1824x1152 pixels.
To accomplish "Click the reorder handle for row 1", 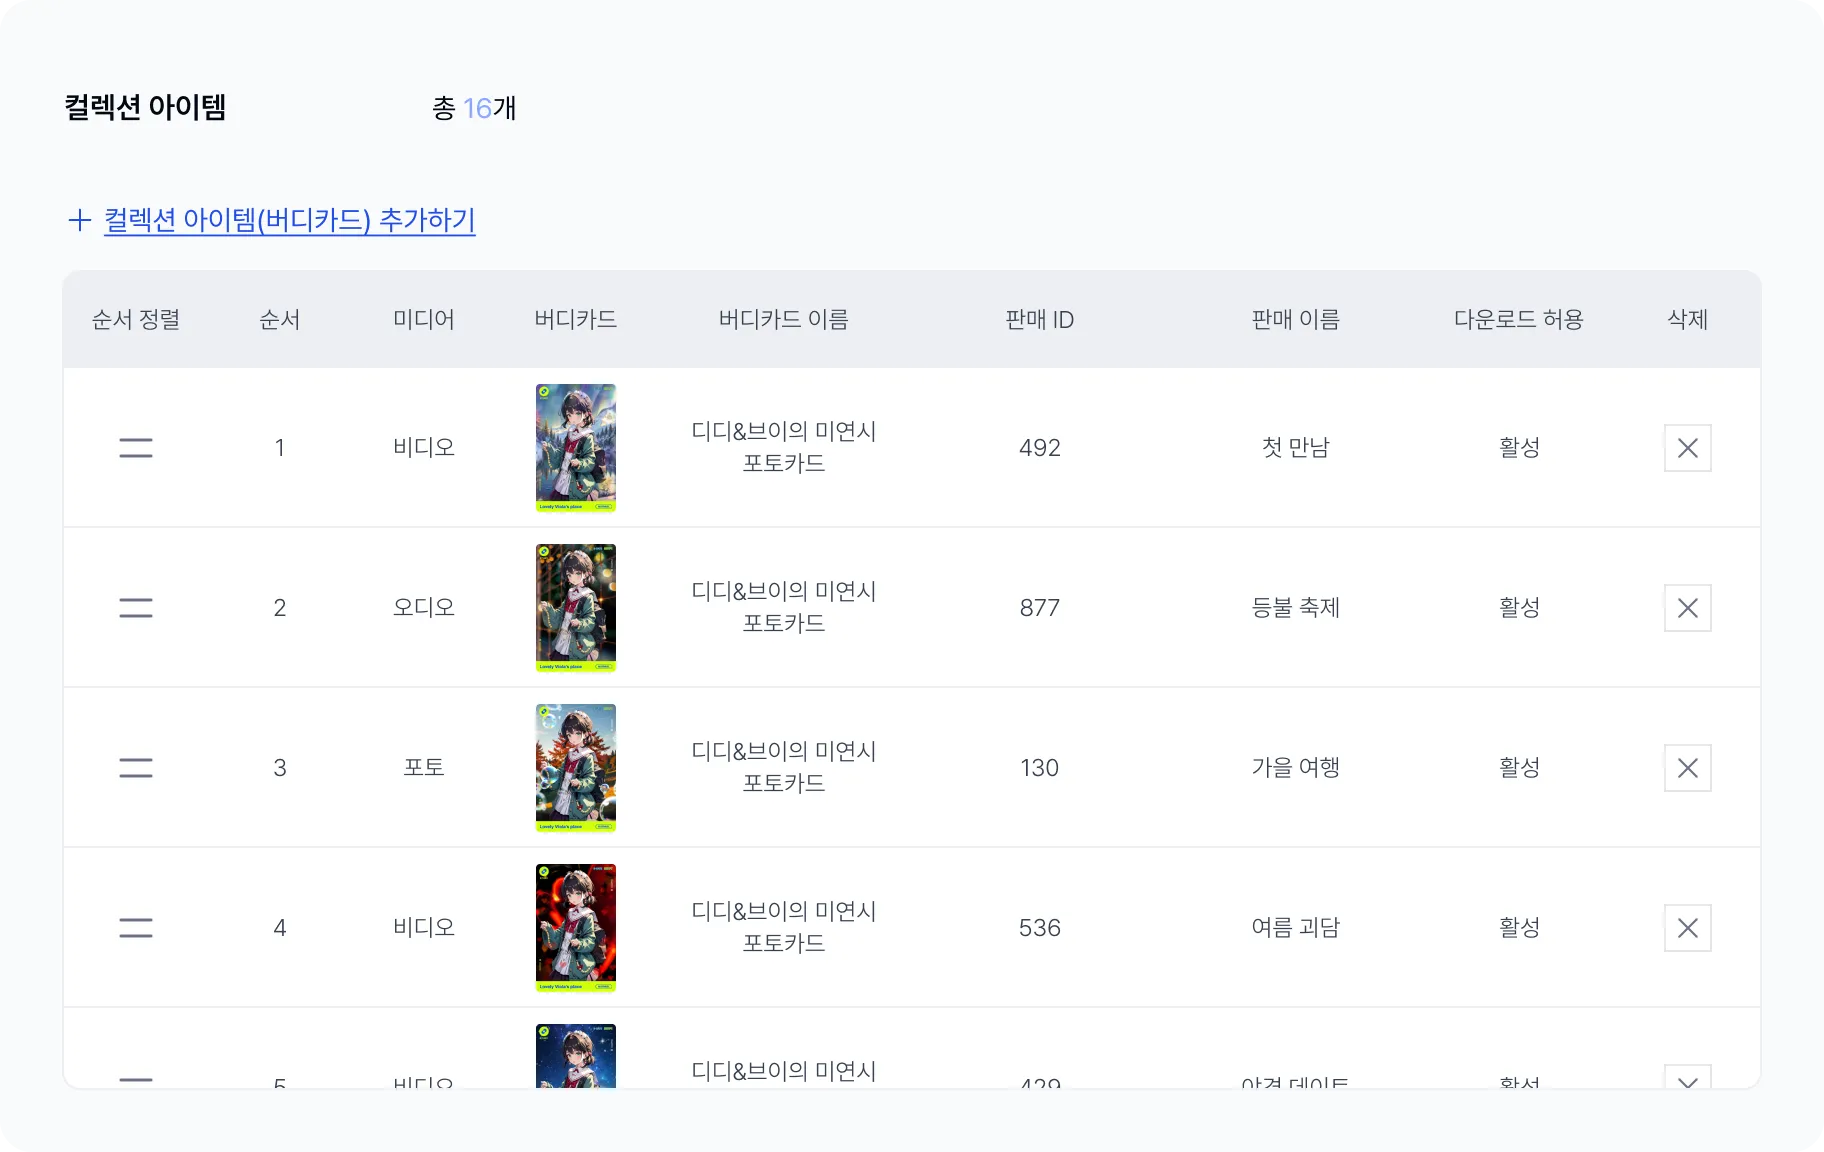I will 136,448.
